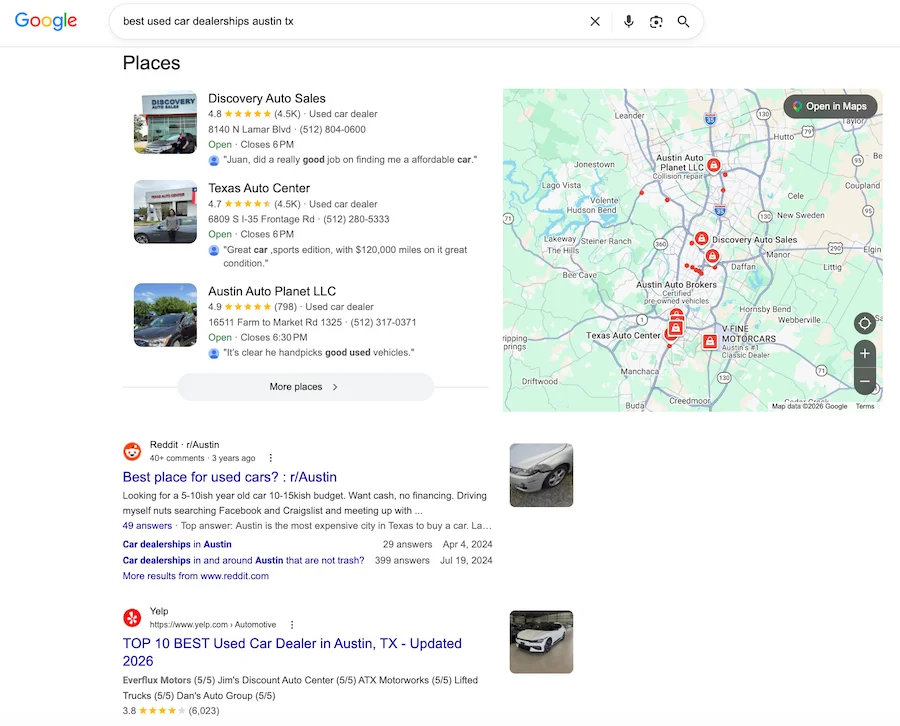Click the Yelp favicon icon
Image resolution: width=900 pixels, height=726 pixels.
(x=133, y=618)
